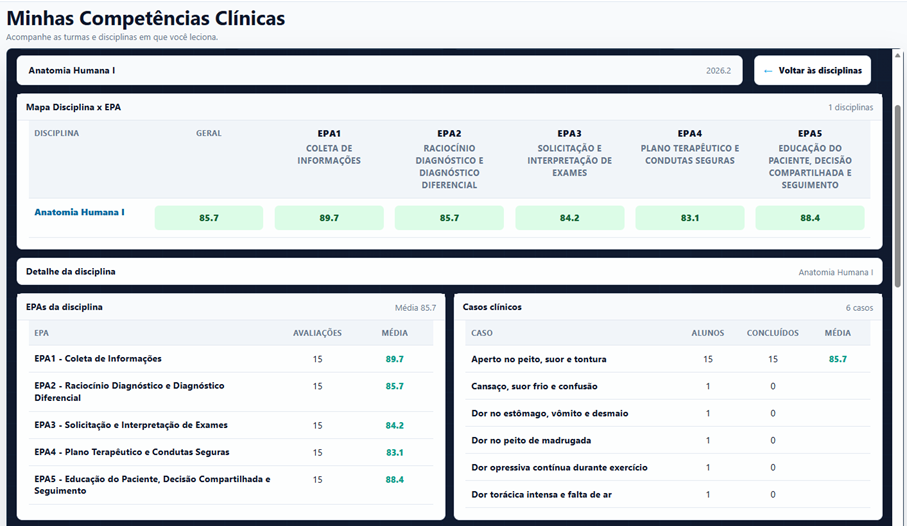Select row EPA2 - Raciocínio Diagnóstico e Diagnóstico Diferencial
Image resolution: width=907 pixels, height=529 pixels.
[231, 392]
